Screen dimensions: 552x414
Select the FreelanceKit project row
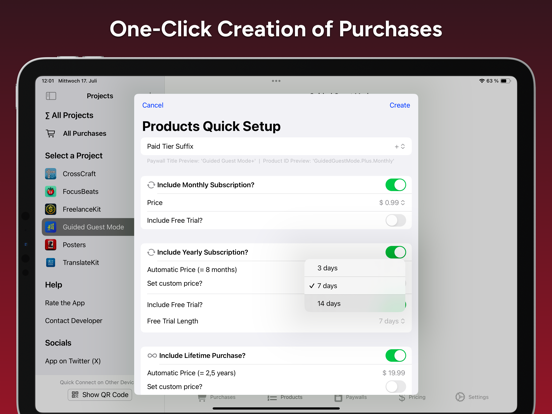click(x=88, y=209)
